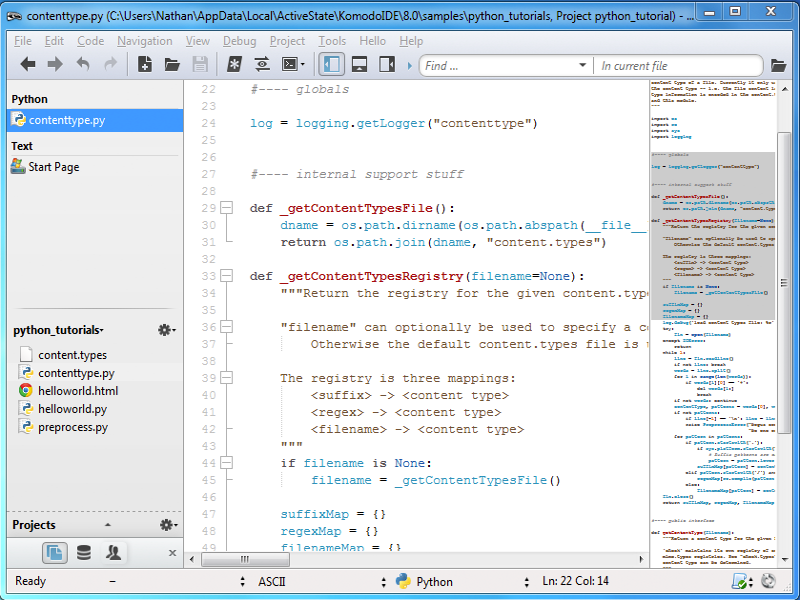The height and width of the screenshot is (600, 800).
Task: Toggle right pane visibility
Action: click(385, 65)
